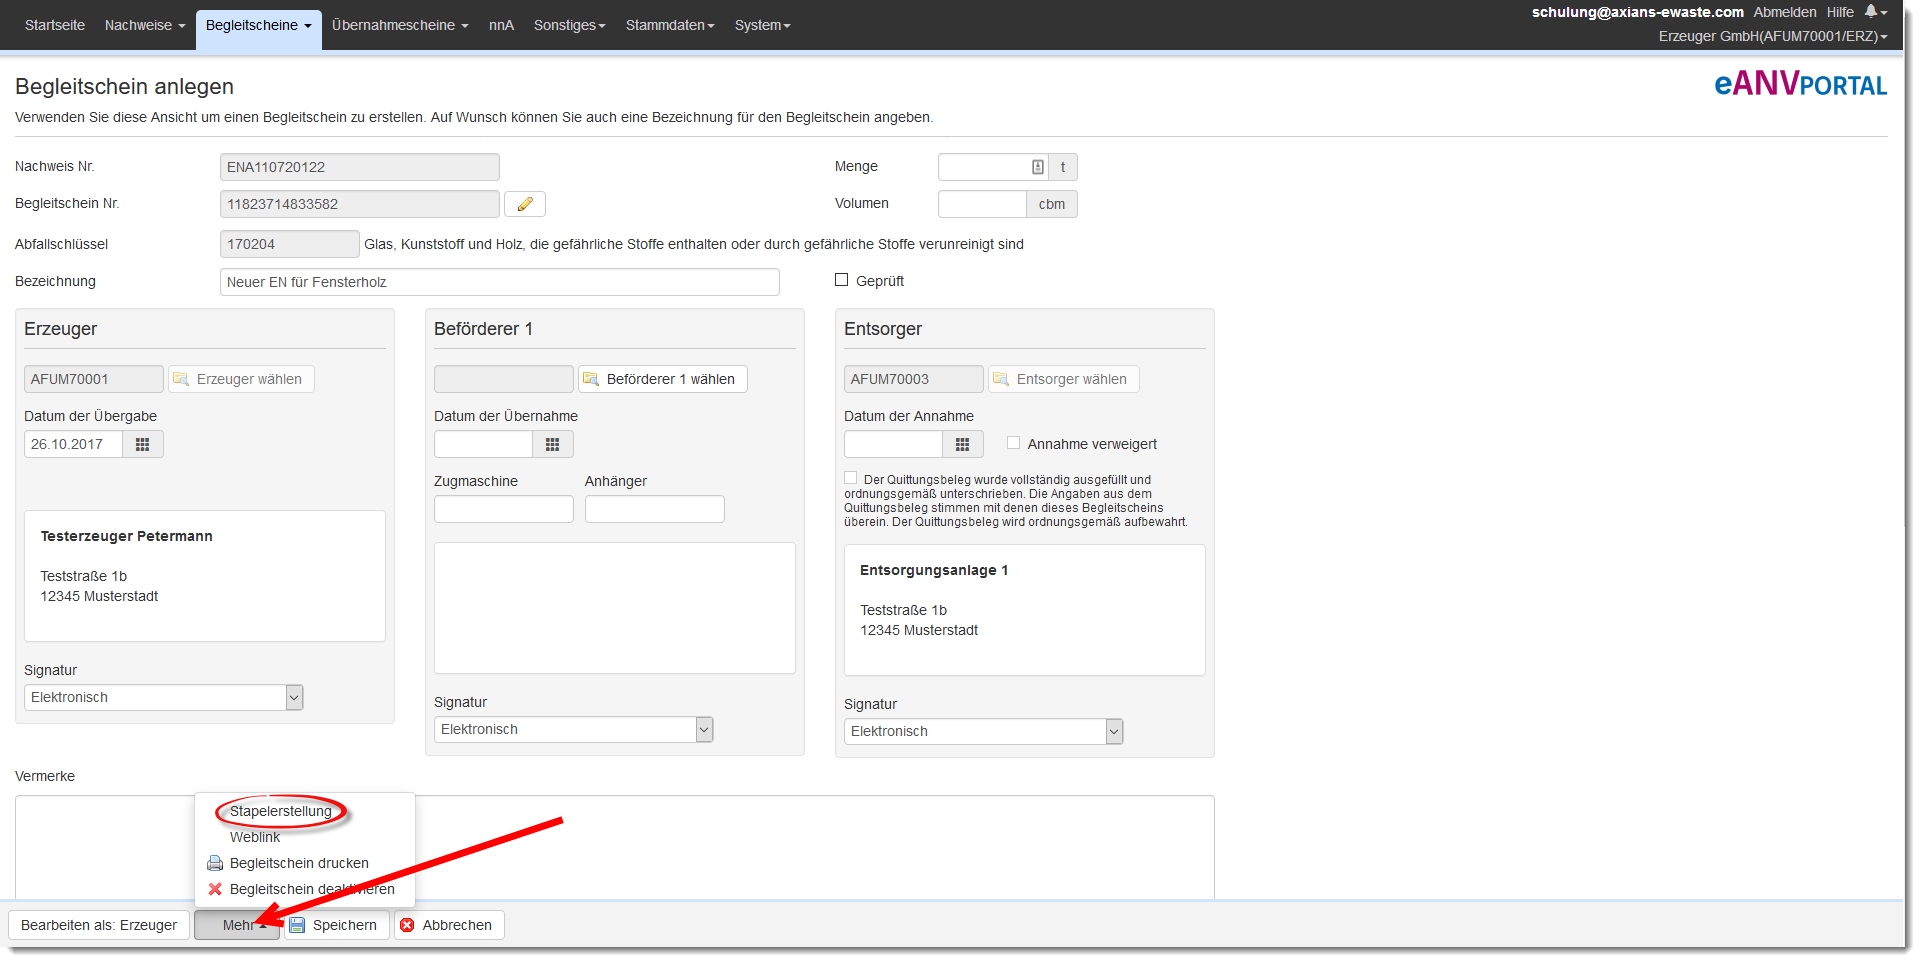Expand the Stammdaten menu
The image size is (1920, 962).
pos(670,25)
